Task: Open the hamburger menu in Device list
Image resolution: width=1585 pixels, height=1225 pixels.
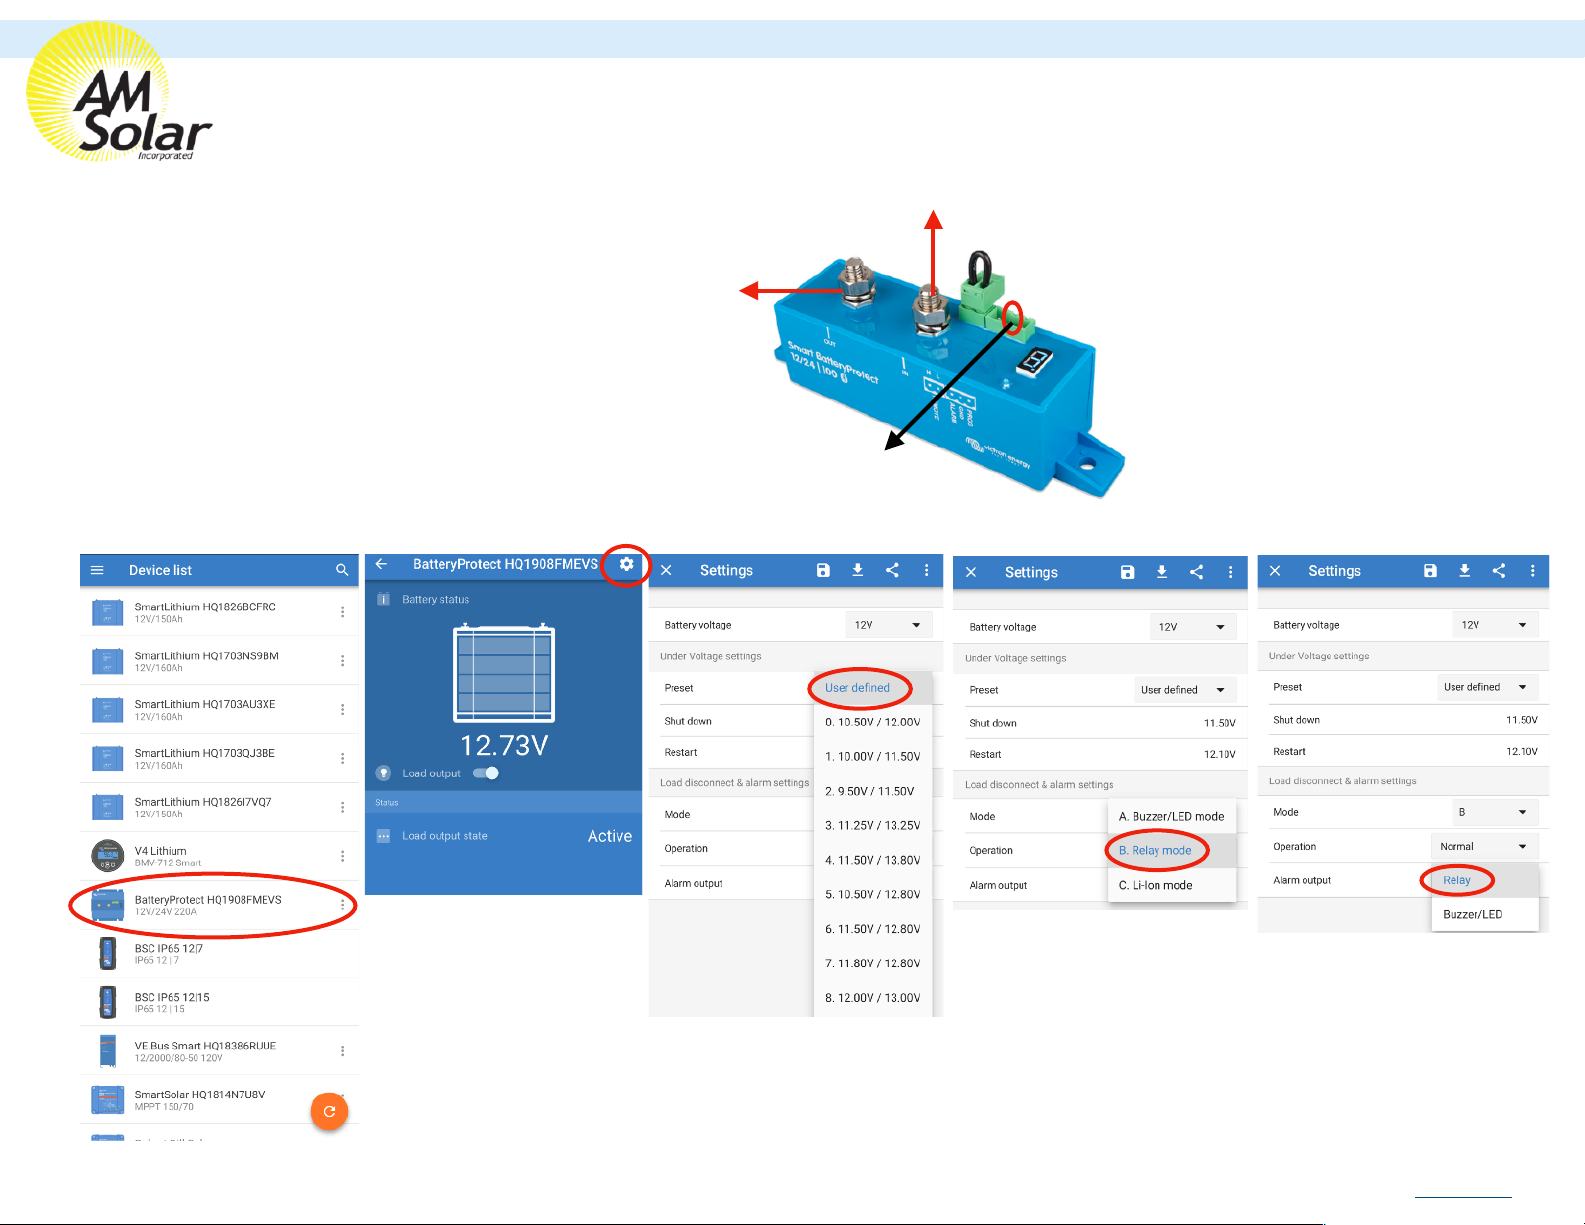Action: [97, 570]
